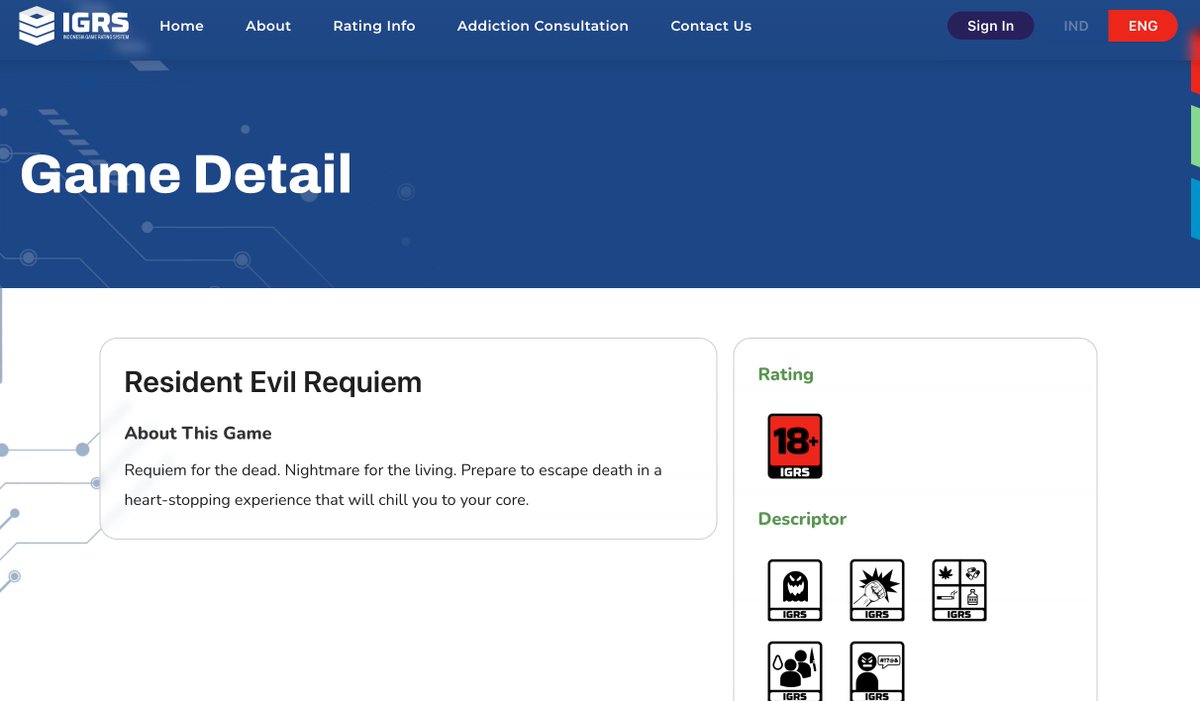The height and width of the screenshot is (701, 1200).
Task: Select the blood and weapon descriptor icon
Action: (x=795, y=671)
